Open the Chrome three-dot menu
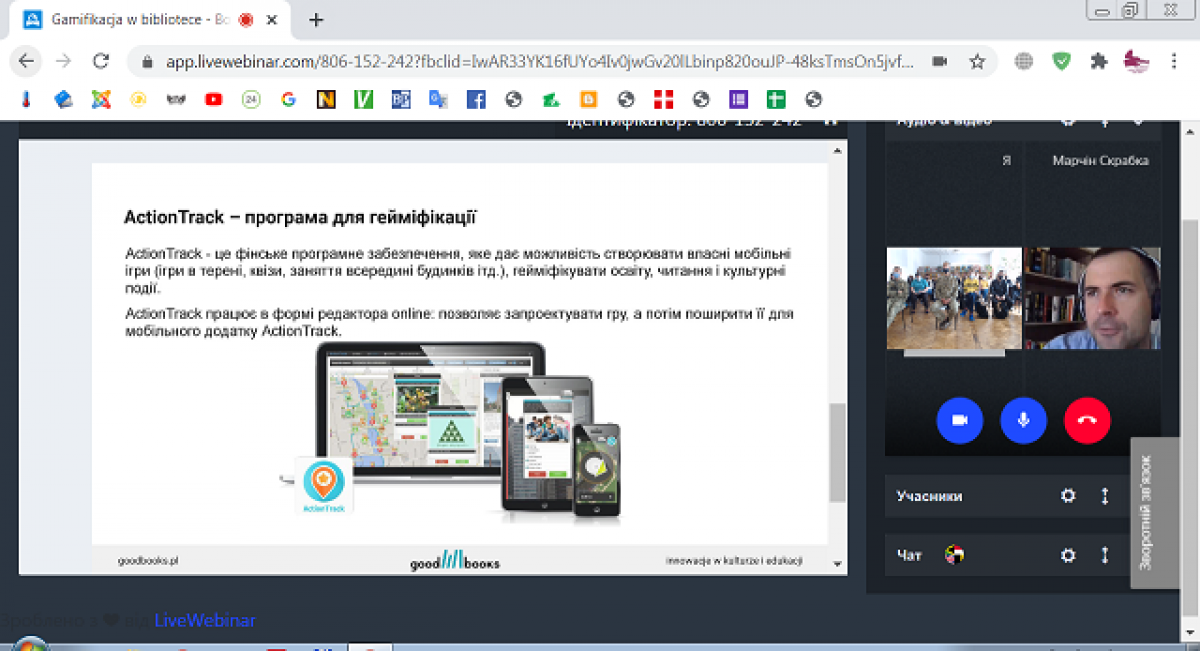The height and width of the screenshot is (651, 1200). [x=1173, y=61]
